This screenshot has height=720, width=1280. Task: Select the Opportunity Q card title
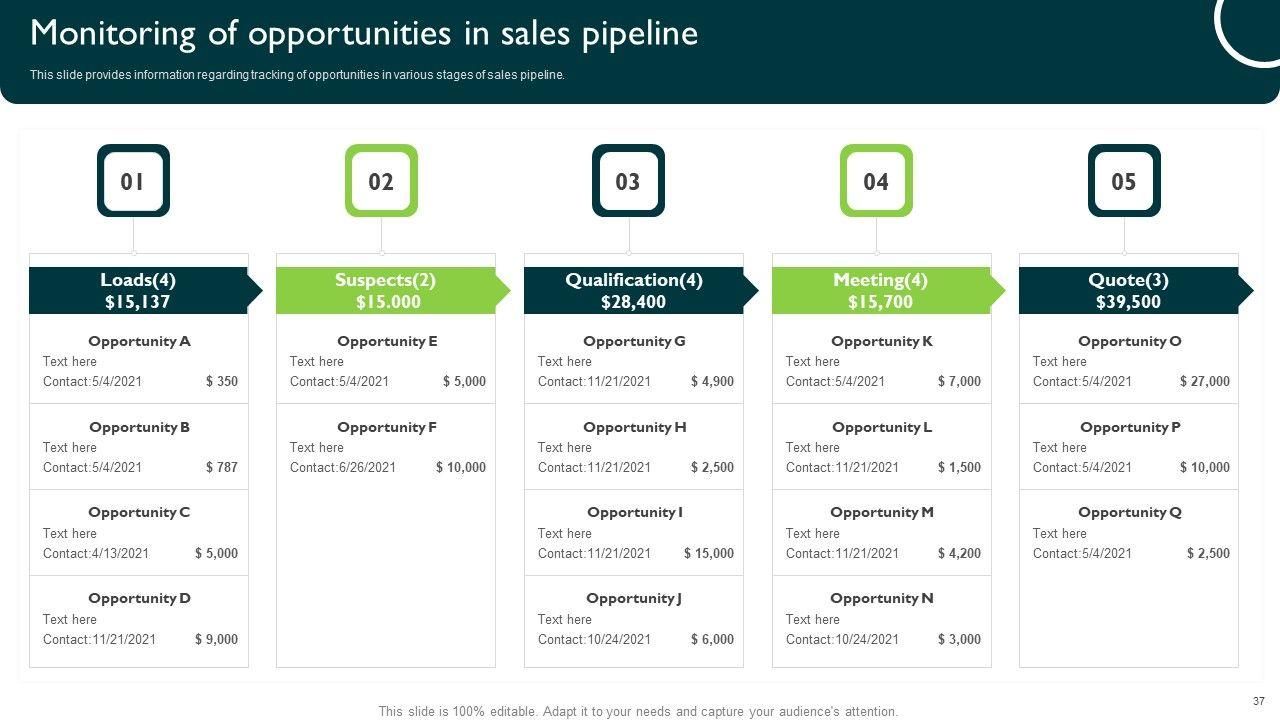[x=1130, y=512]
